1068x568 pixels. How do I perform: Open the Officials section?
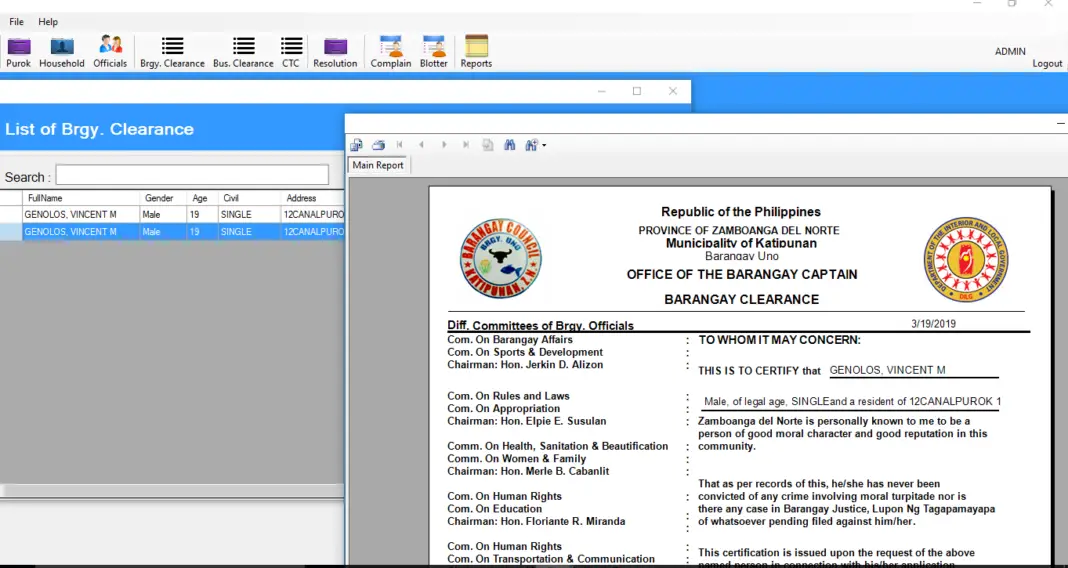click(x=110, y=52)
